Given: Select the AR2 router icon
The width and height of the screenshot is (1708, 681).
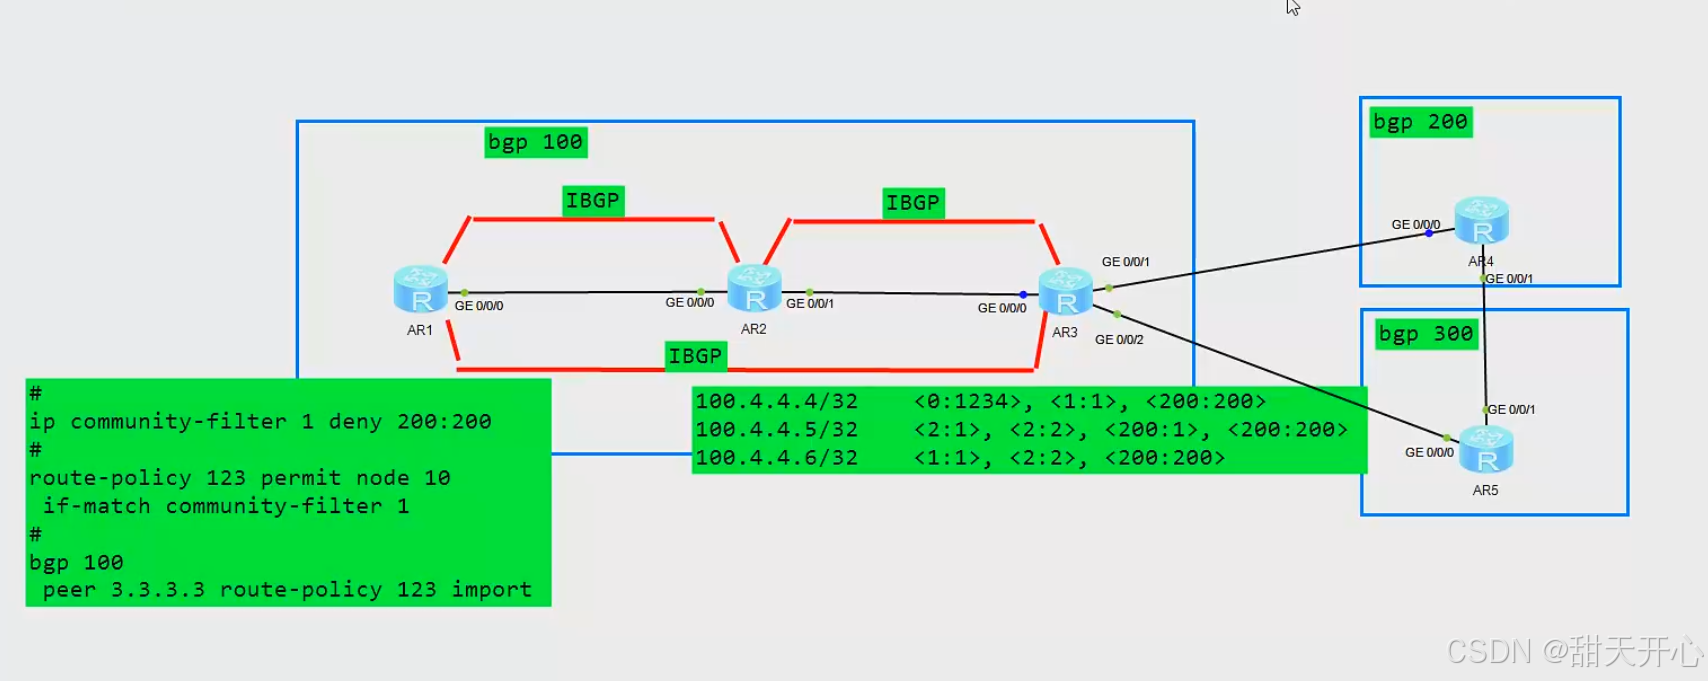Looking at the screenshot, I should pos(754,289).
